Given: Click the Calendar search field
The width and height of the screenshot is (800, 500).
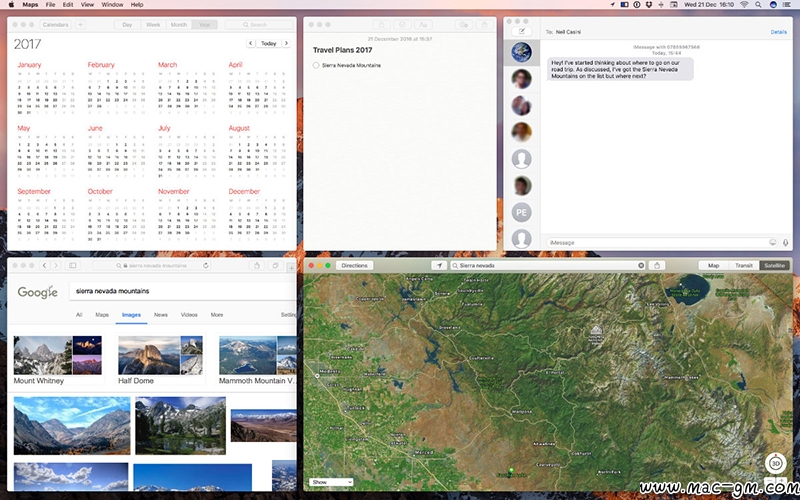Looking at the screenshot, I should 259,24.
